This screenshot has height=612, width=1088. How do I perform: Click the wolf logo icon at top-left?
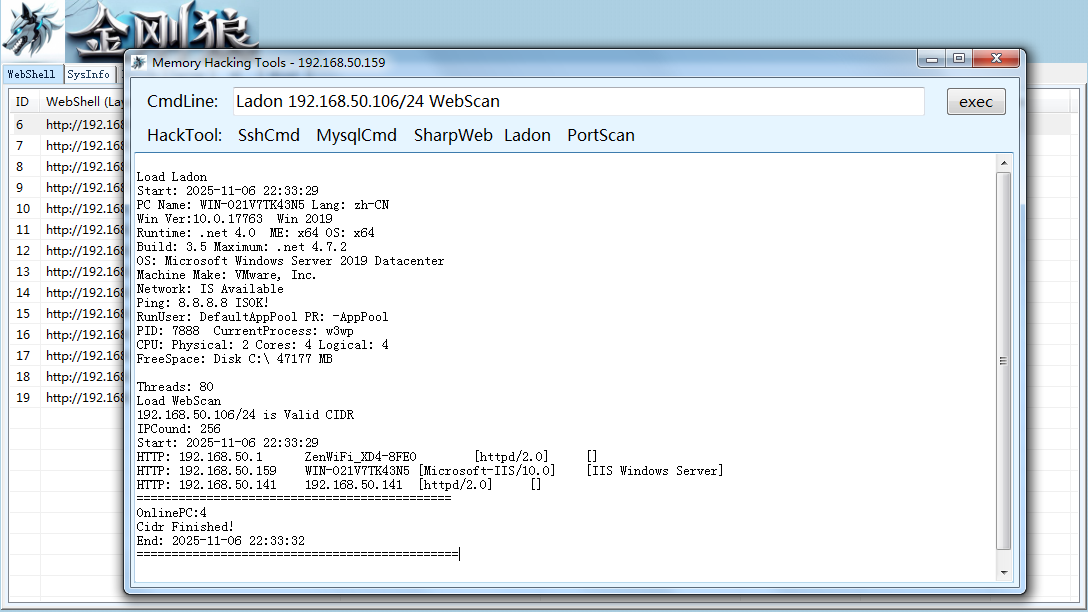click(x=33, y=30)
